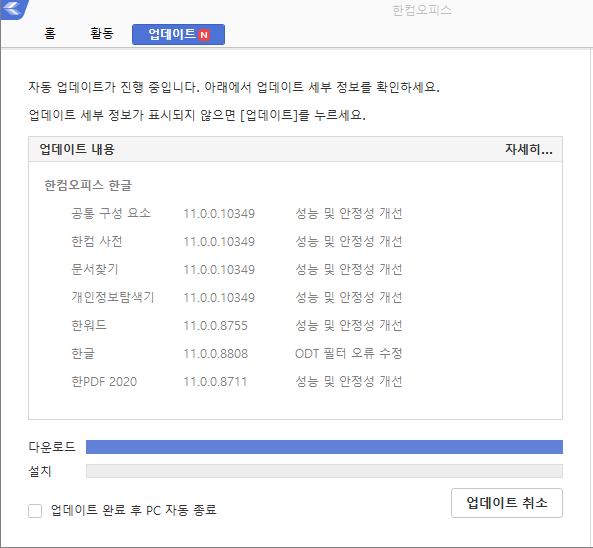This screenshot has height=548, width=593.
Task: Click version 11.0.0.8755 of 한워드
Action: click(x=216, y=326)
